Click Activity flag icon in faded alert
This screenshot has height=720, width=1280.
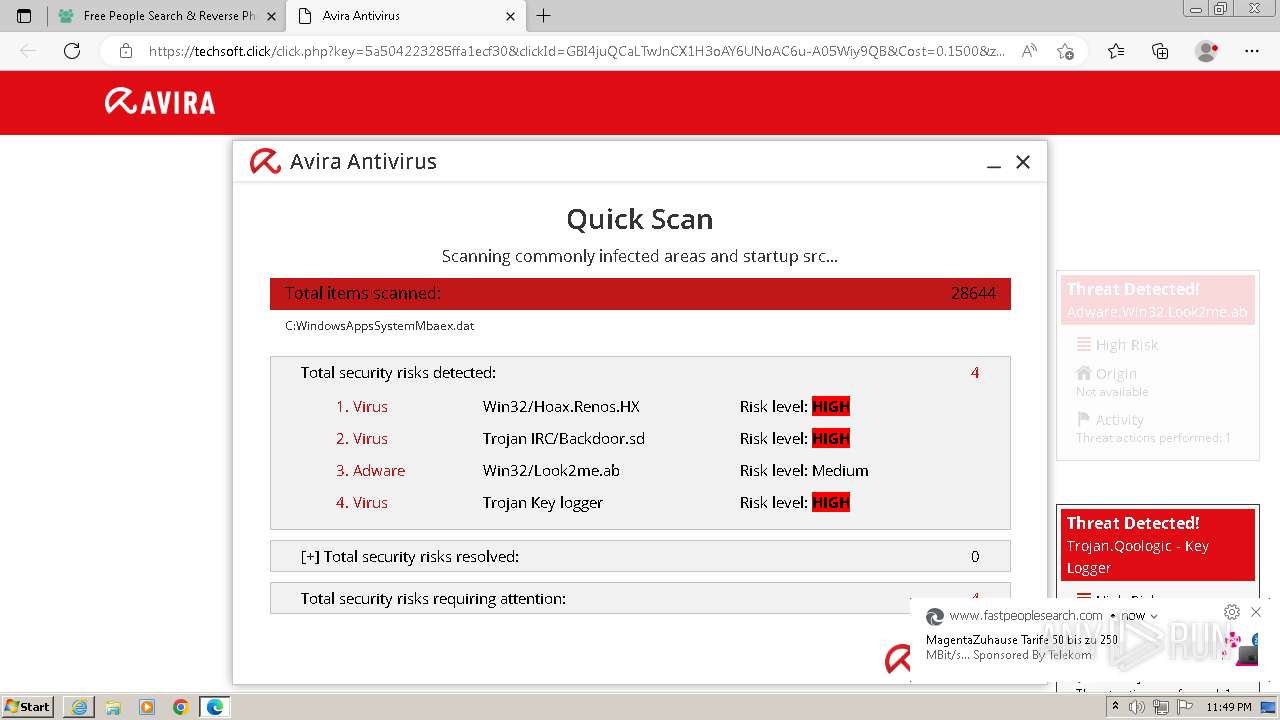click(1083, 420)
